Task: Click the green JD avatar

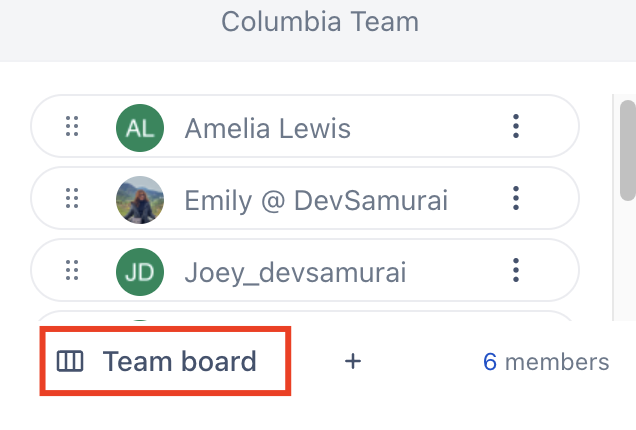Action: click(x=139, y=270)
